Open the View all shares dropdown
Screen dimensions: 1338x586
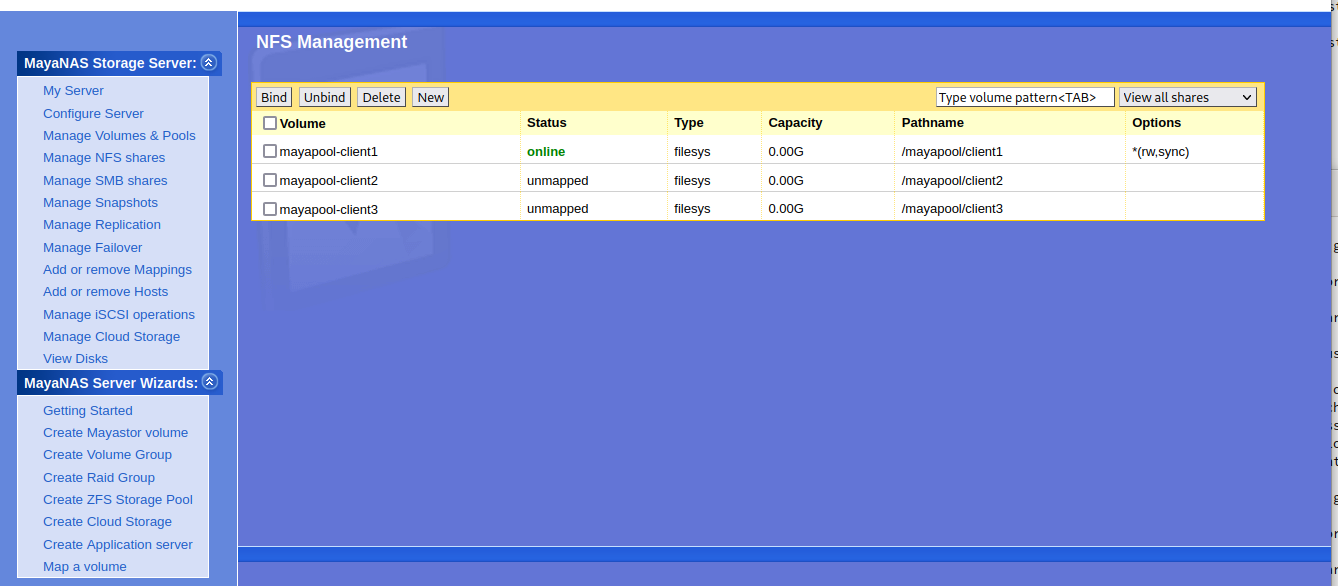(x=1187, y=97)
